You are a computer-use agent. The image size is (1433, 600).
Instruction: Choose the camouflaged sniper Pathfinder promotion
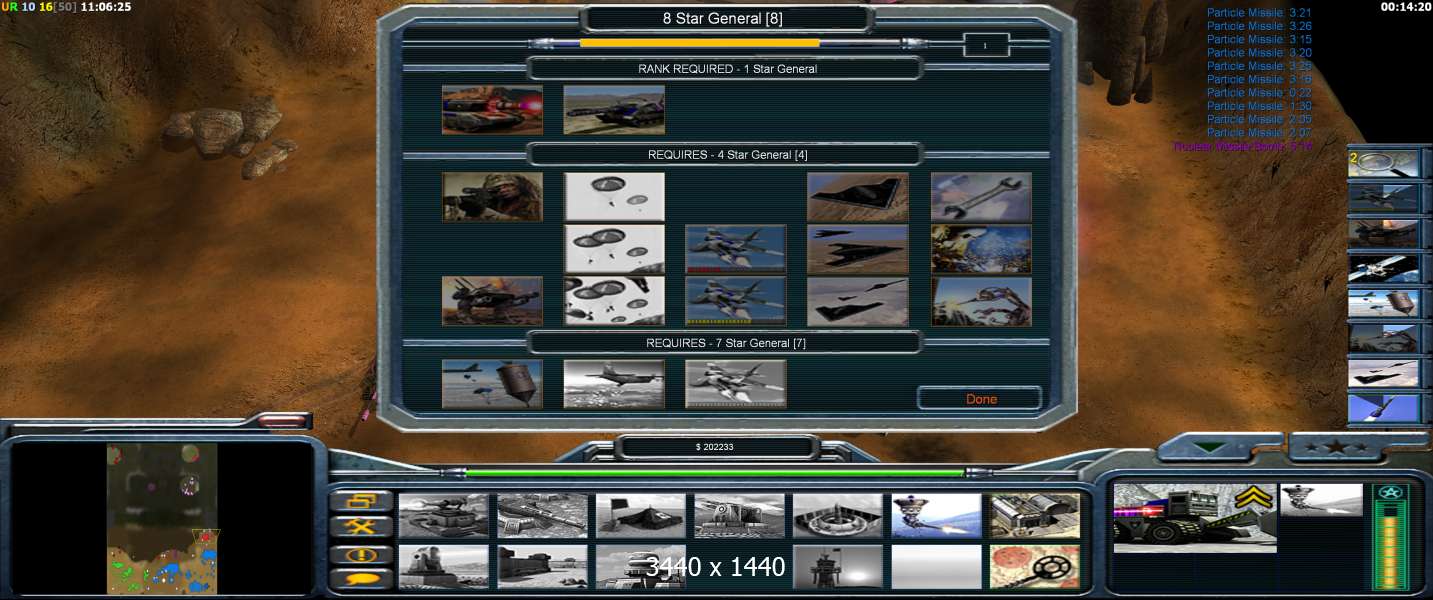click(492, 197)
